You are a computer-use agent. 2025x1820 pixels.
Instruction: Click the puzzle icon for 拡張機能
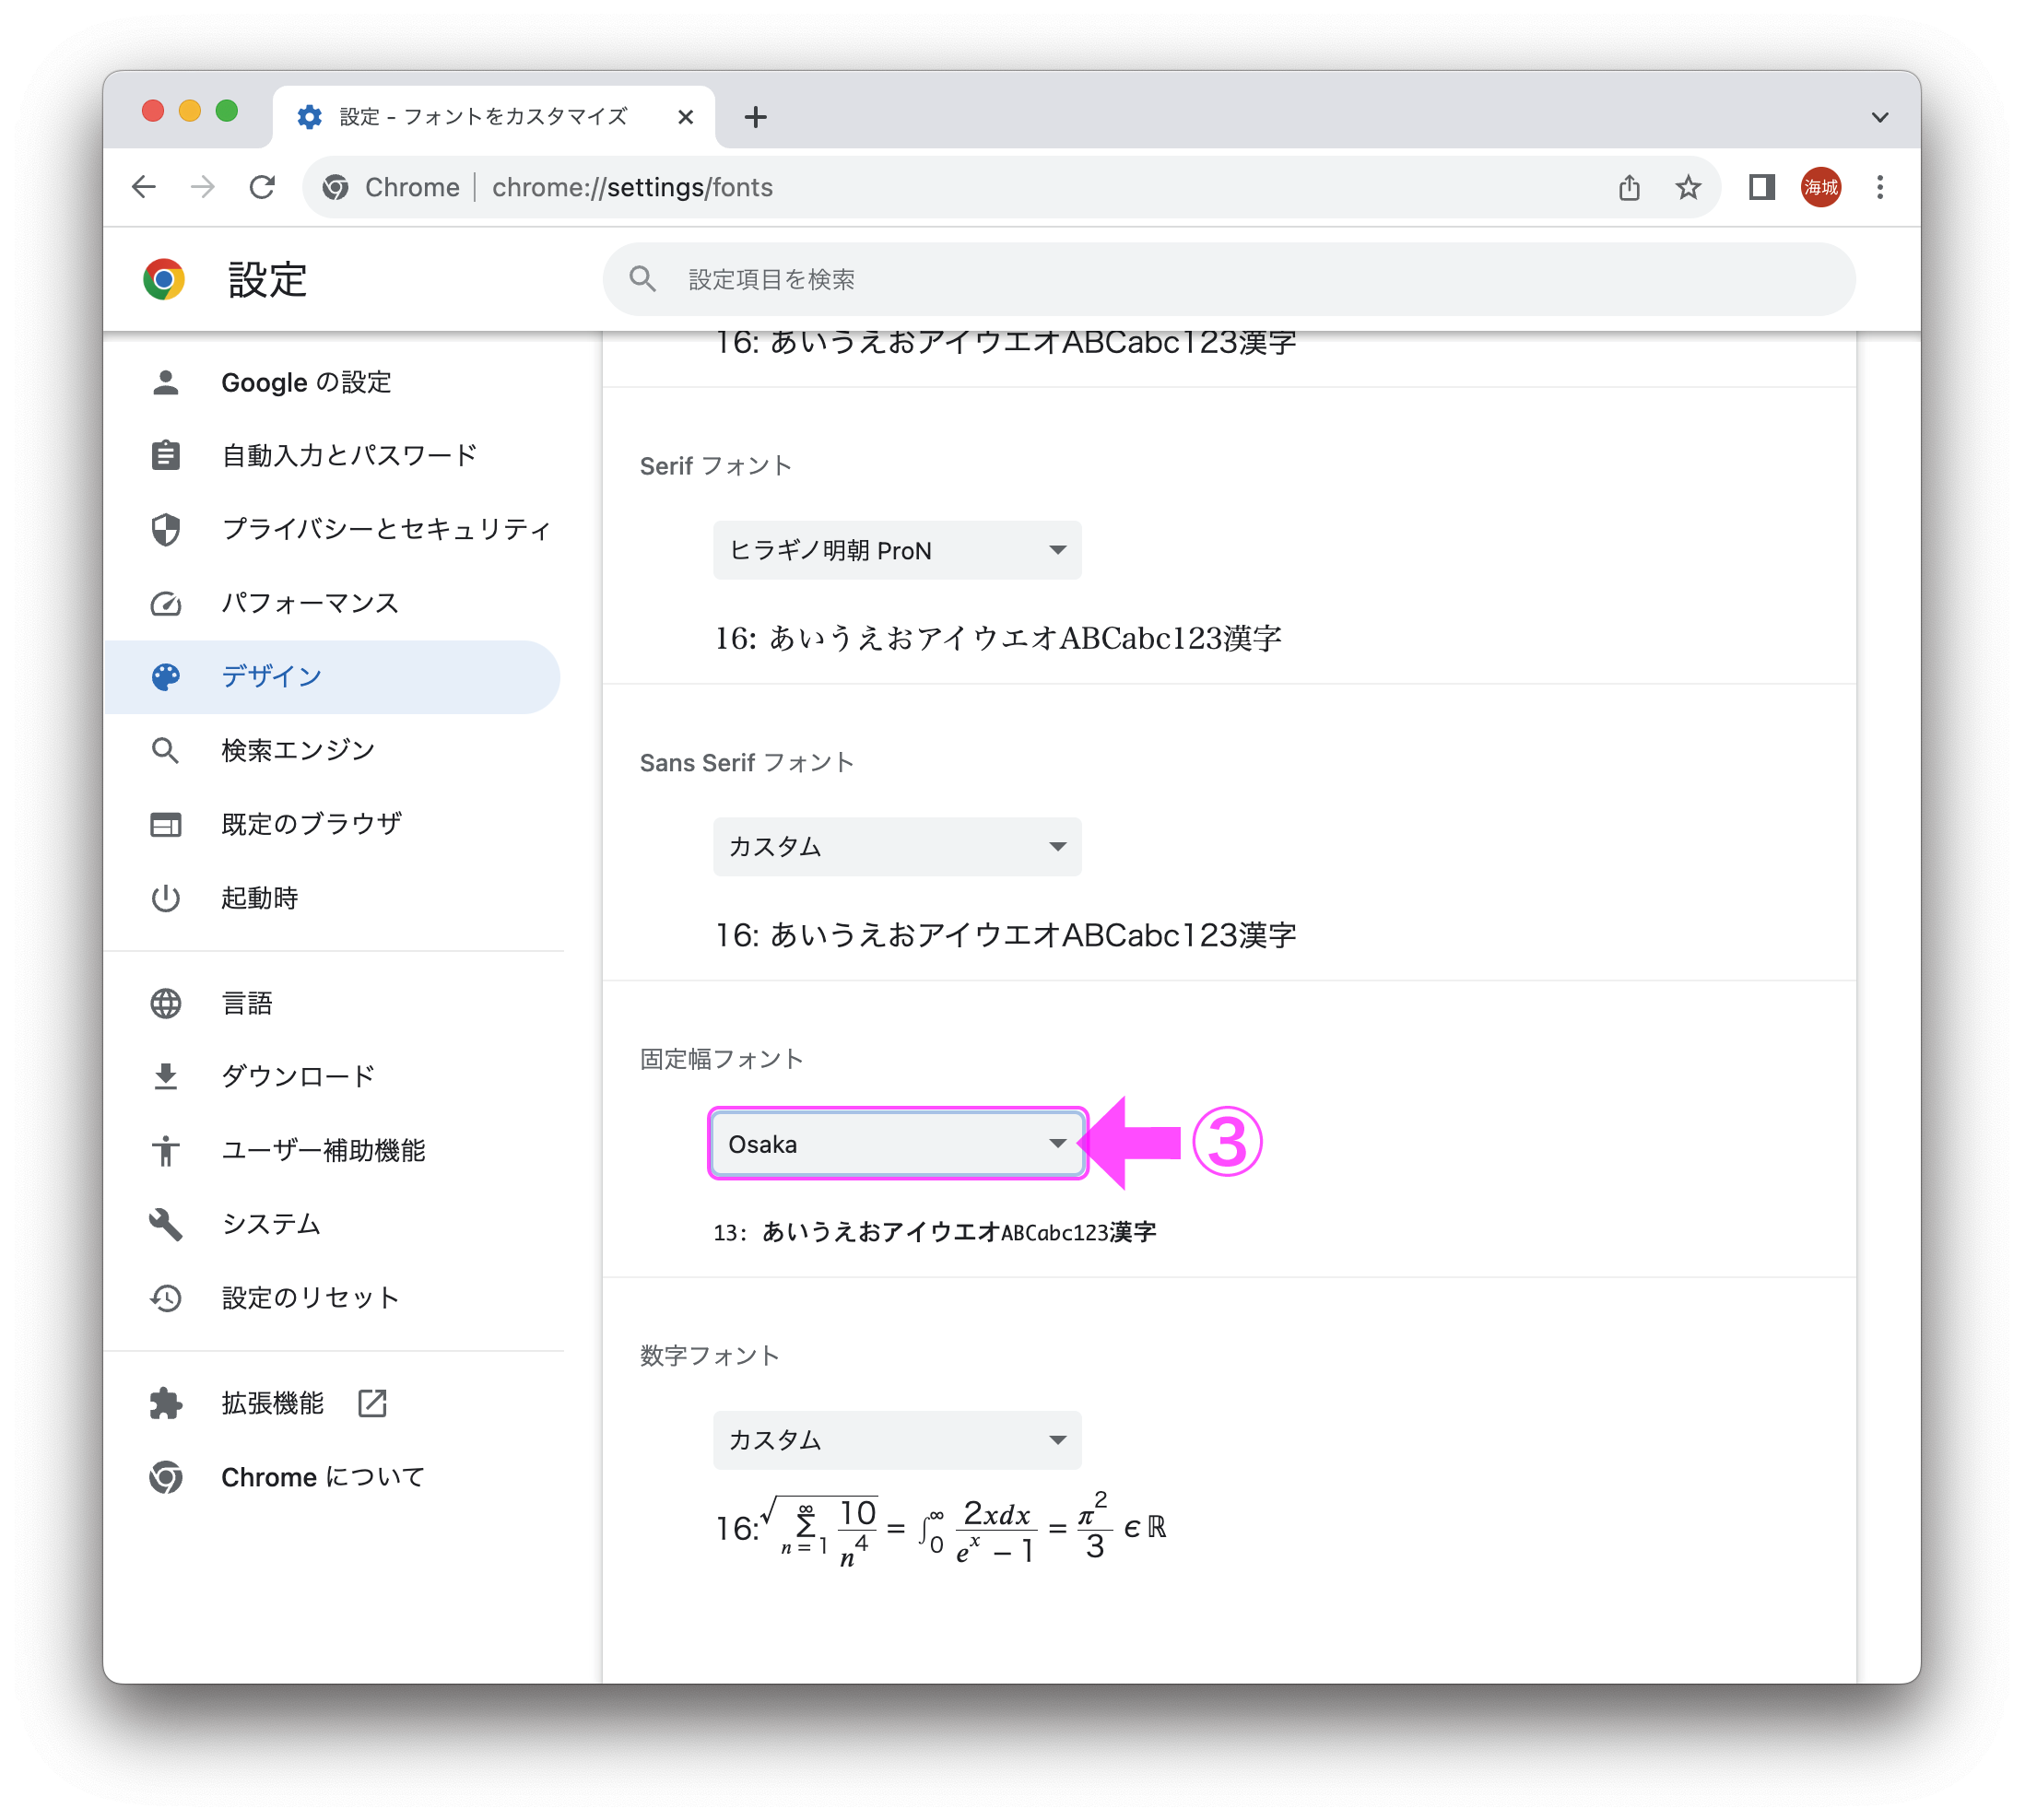click(166, 1404)
